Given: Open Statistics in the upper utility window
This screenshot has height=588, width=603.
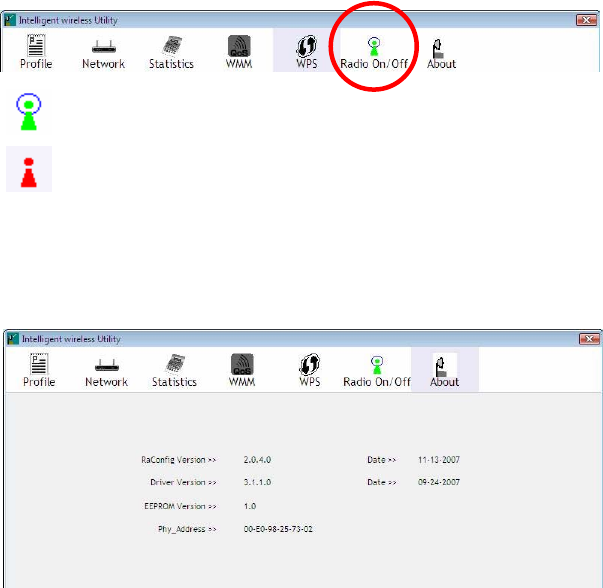Looking at the screenshot, I should click(x=171, y=52).
